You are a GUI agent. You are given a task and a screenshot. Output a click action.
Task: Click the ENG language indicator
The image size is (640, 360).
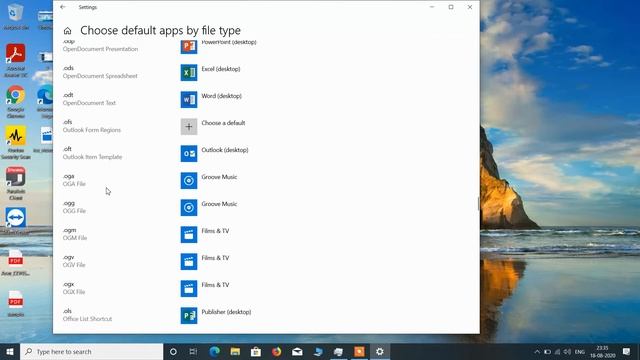(x=580, y=351)
